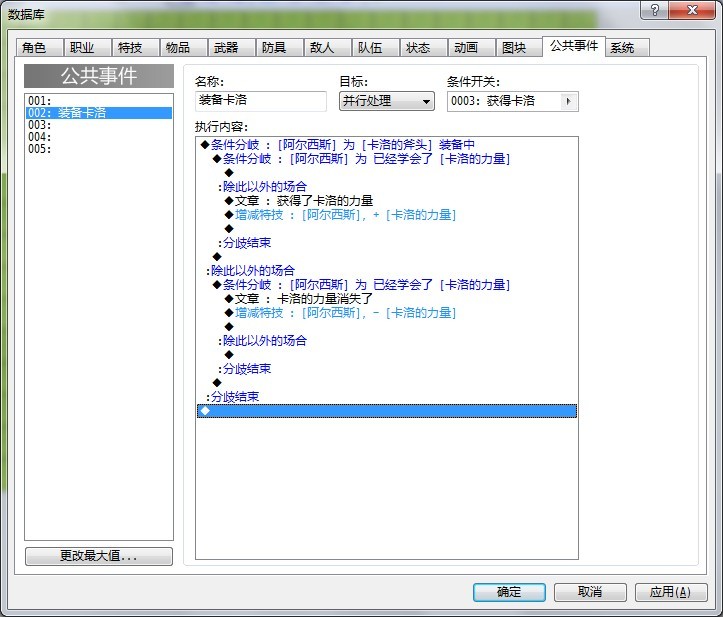The width and height of the screenshot is (723, 617).
Task: Click the 更改最大值... button
Action: click(x=99, y=556)
